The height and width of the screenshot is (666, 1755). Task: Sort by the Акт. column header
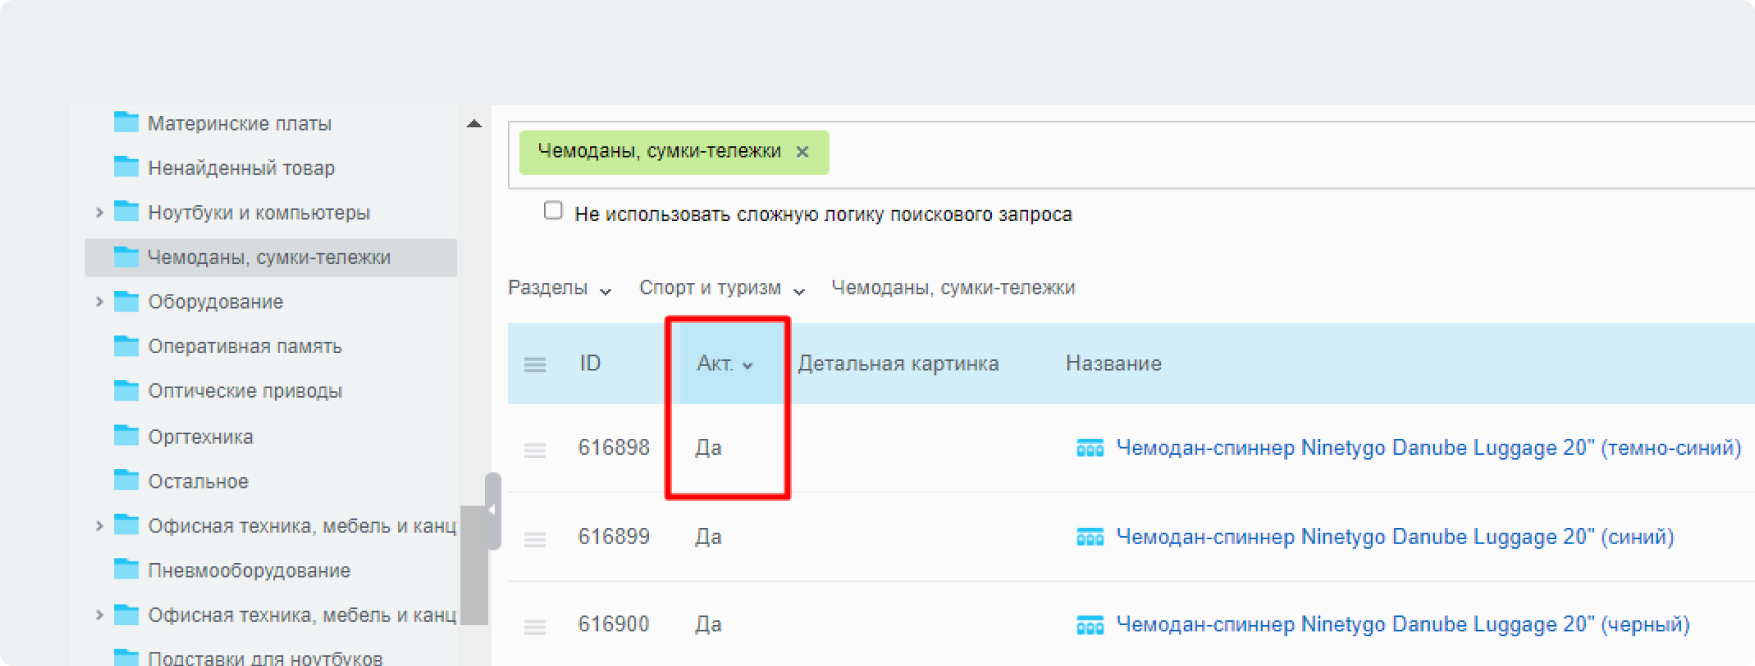725,364
